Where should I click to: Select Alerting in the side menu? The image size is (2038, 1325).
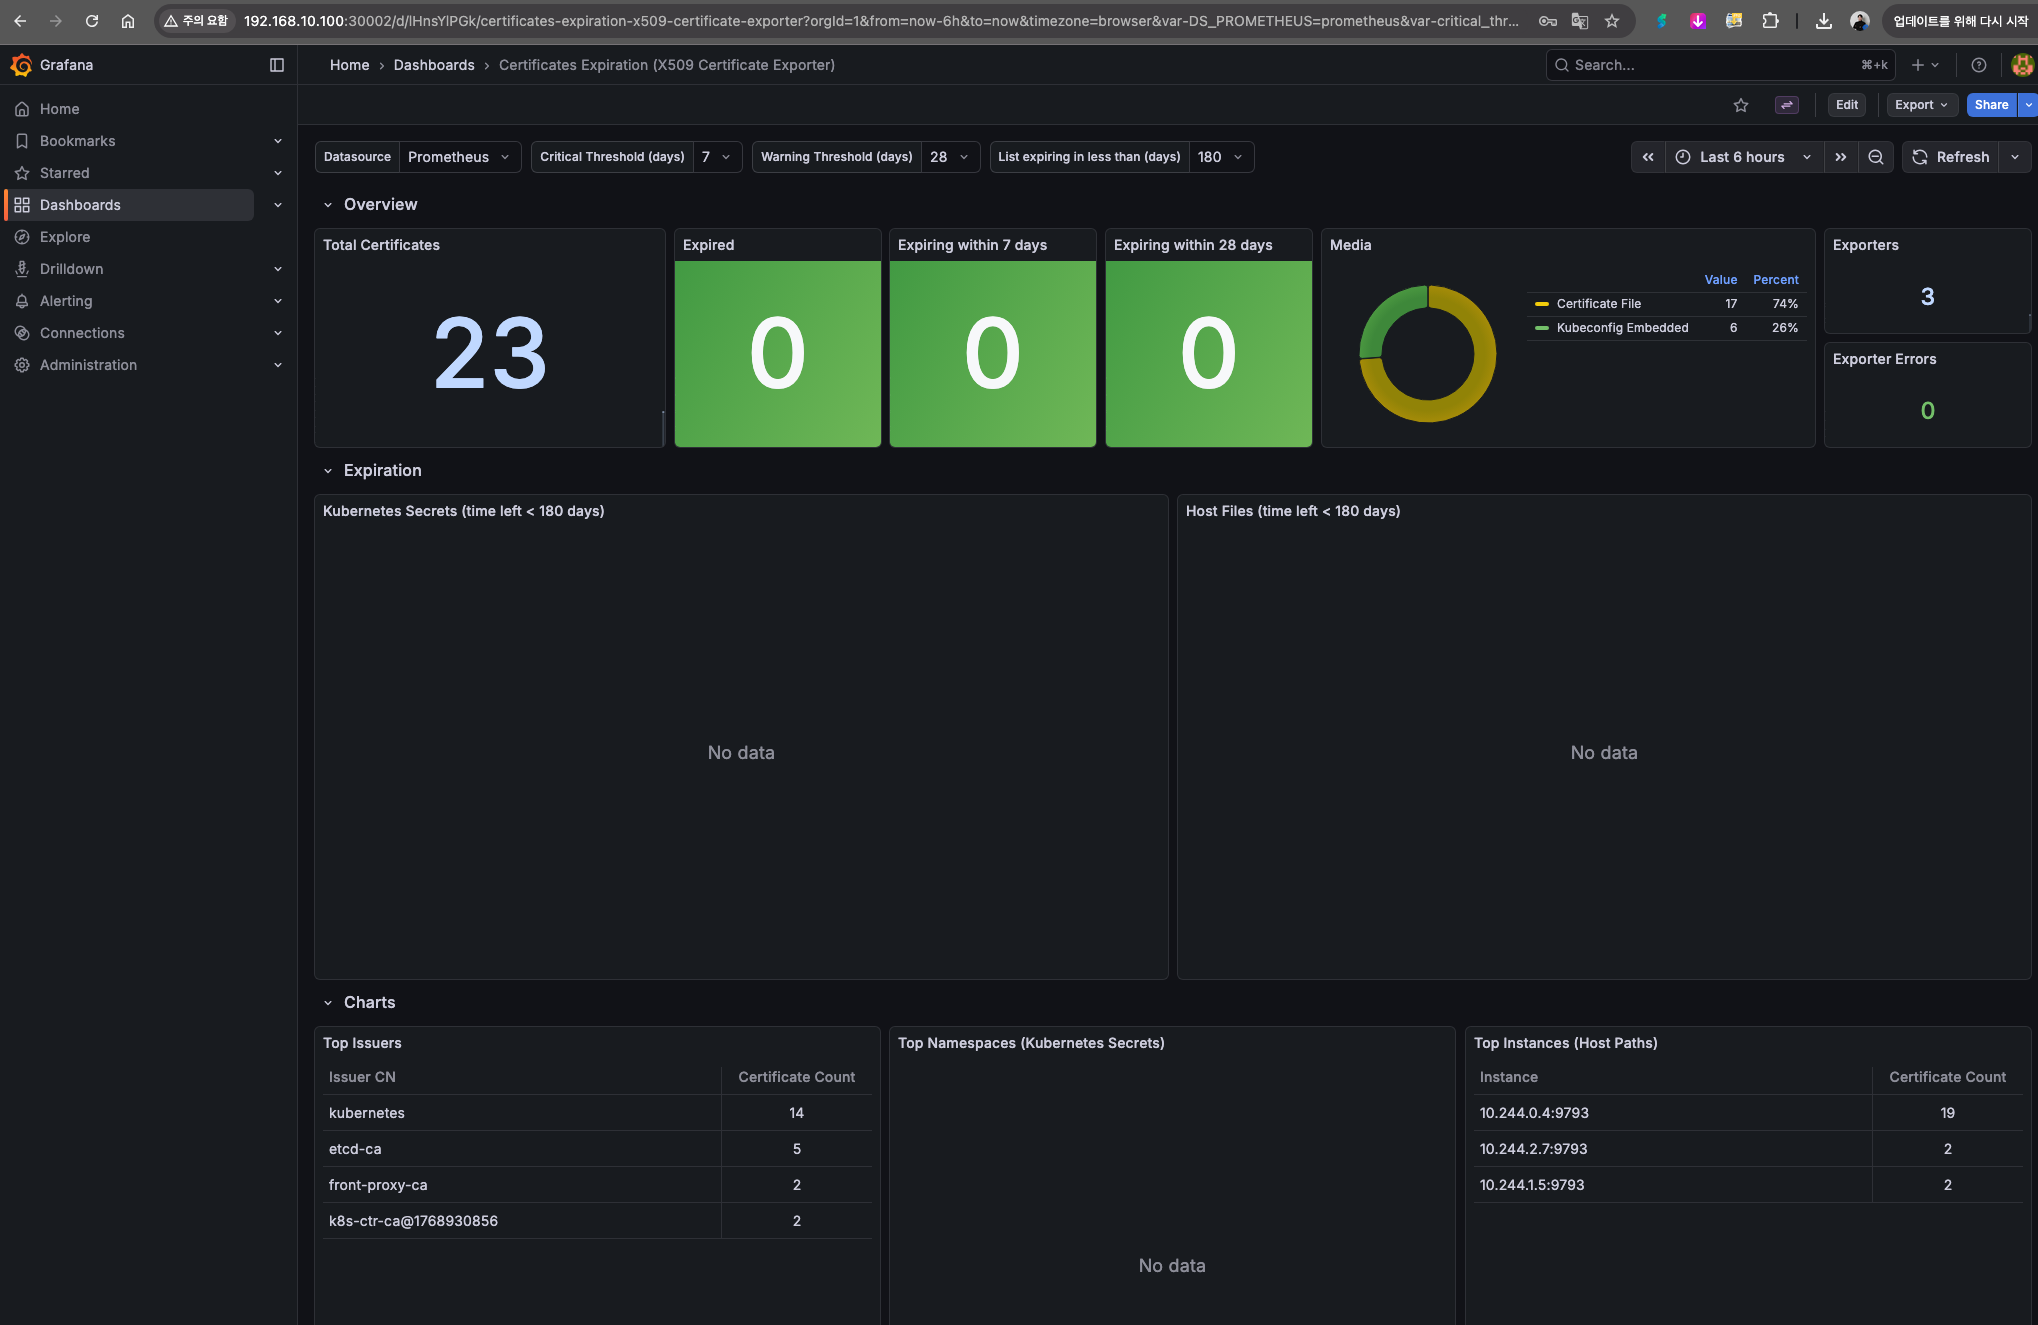(66, 301)
